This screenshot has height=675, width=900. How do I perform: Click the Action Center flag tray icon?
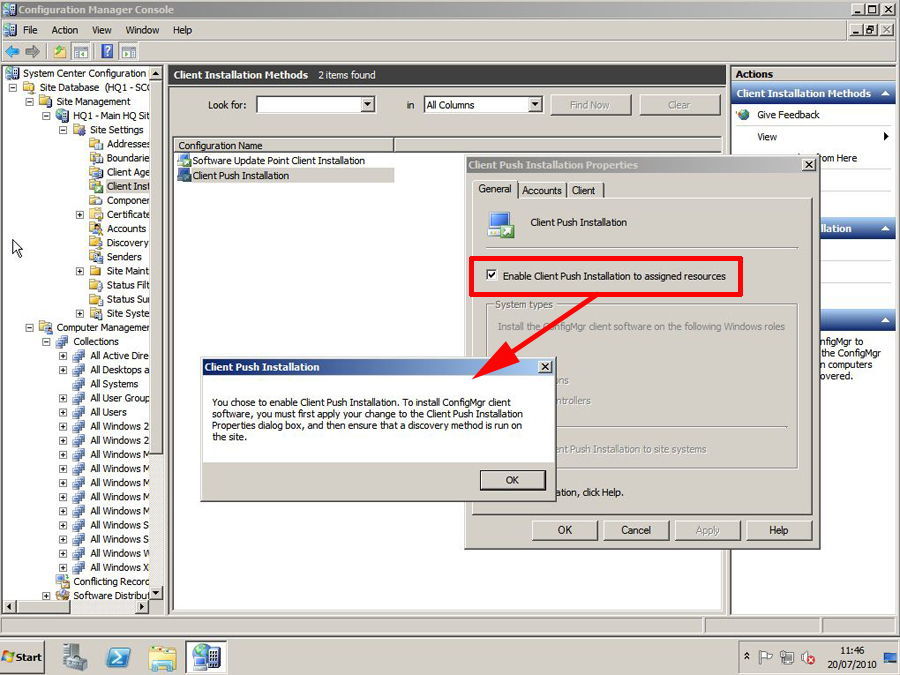point(765,657)
